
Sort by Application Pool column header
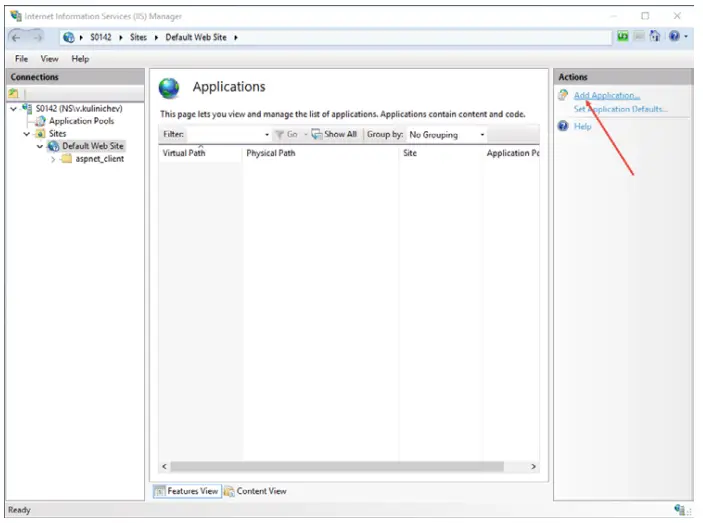tap(512, 153)
